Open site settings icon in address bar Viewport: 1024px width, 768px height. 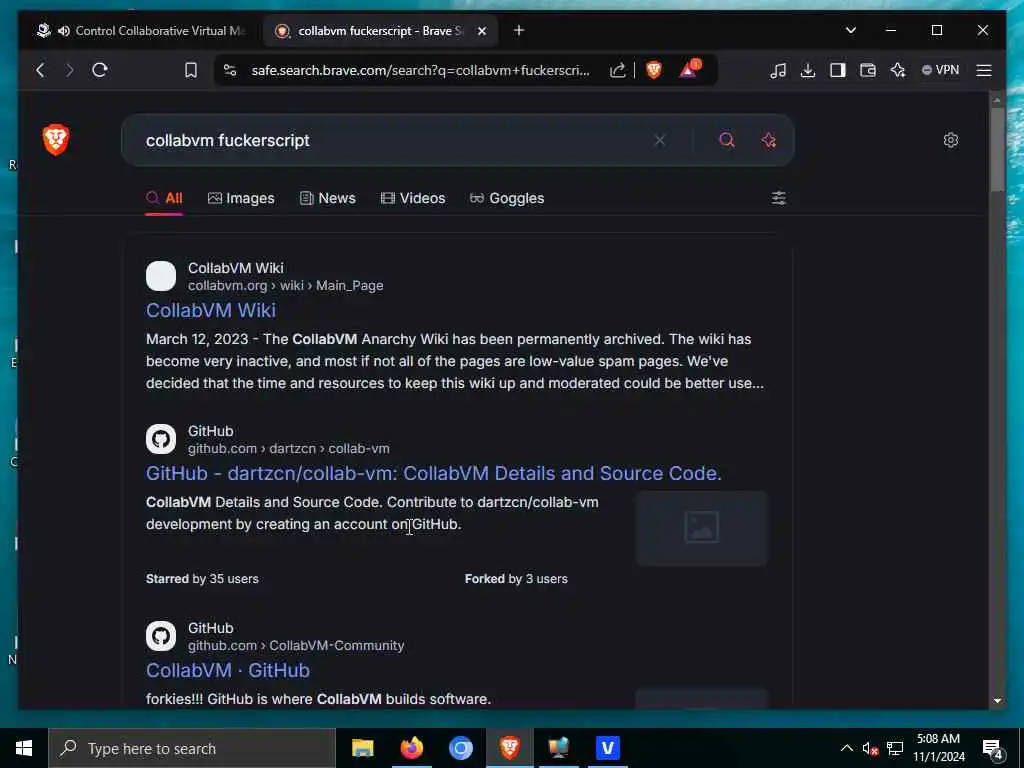[230, 70]
